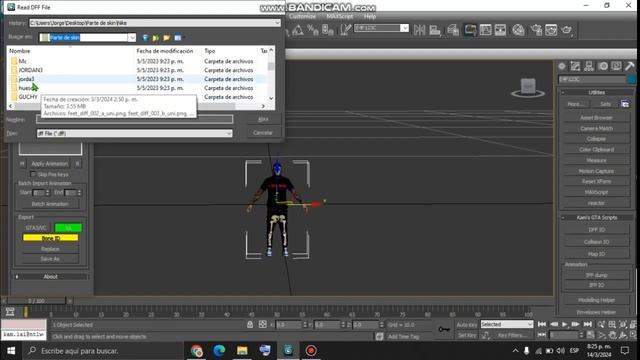Toggle the Auto Key button
This screenshot has width=640, height=360.
(x=467, y=324)
